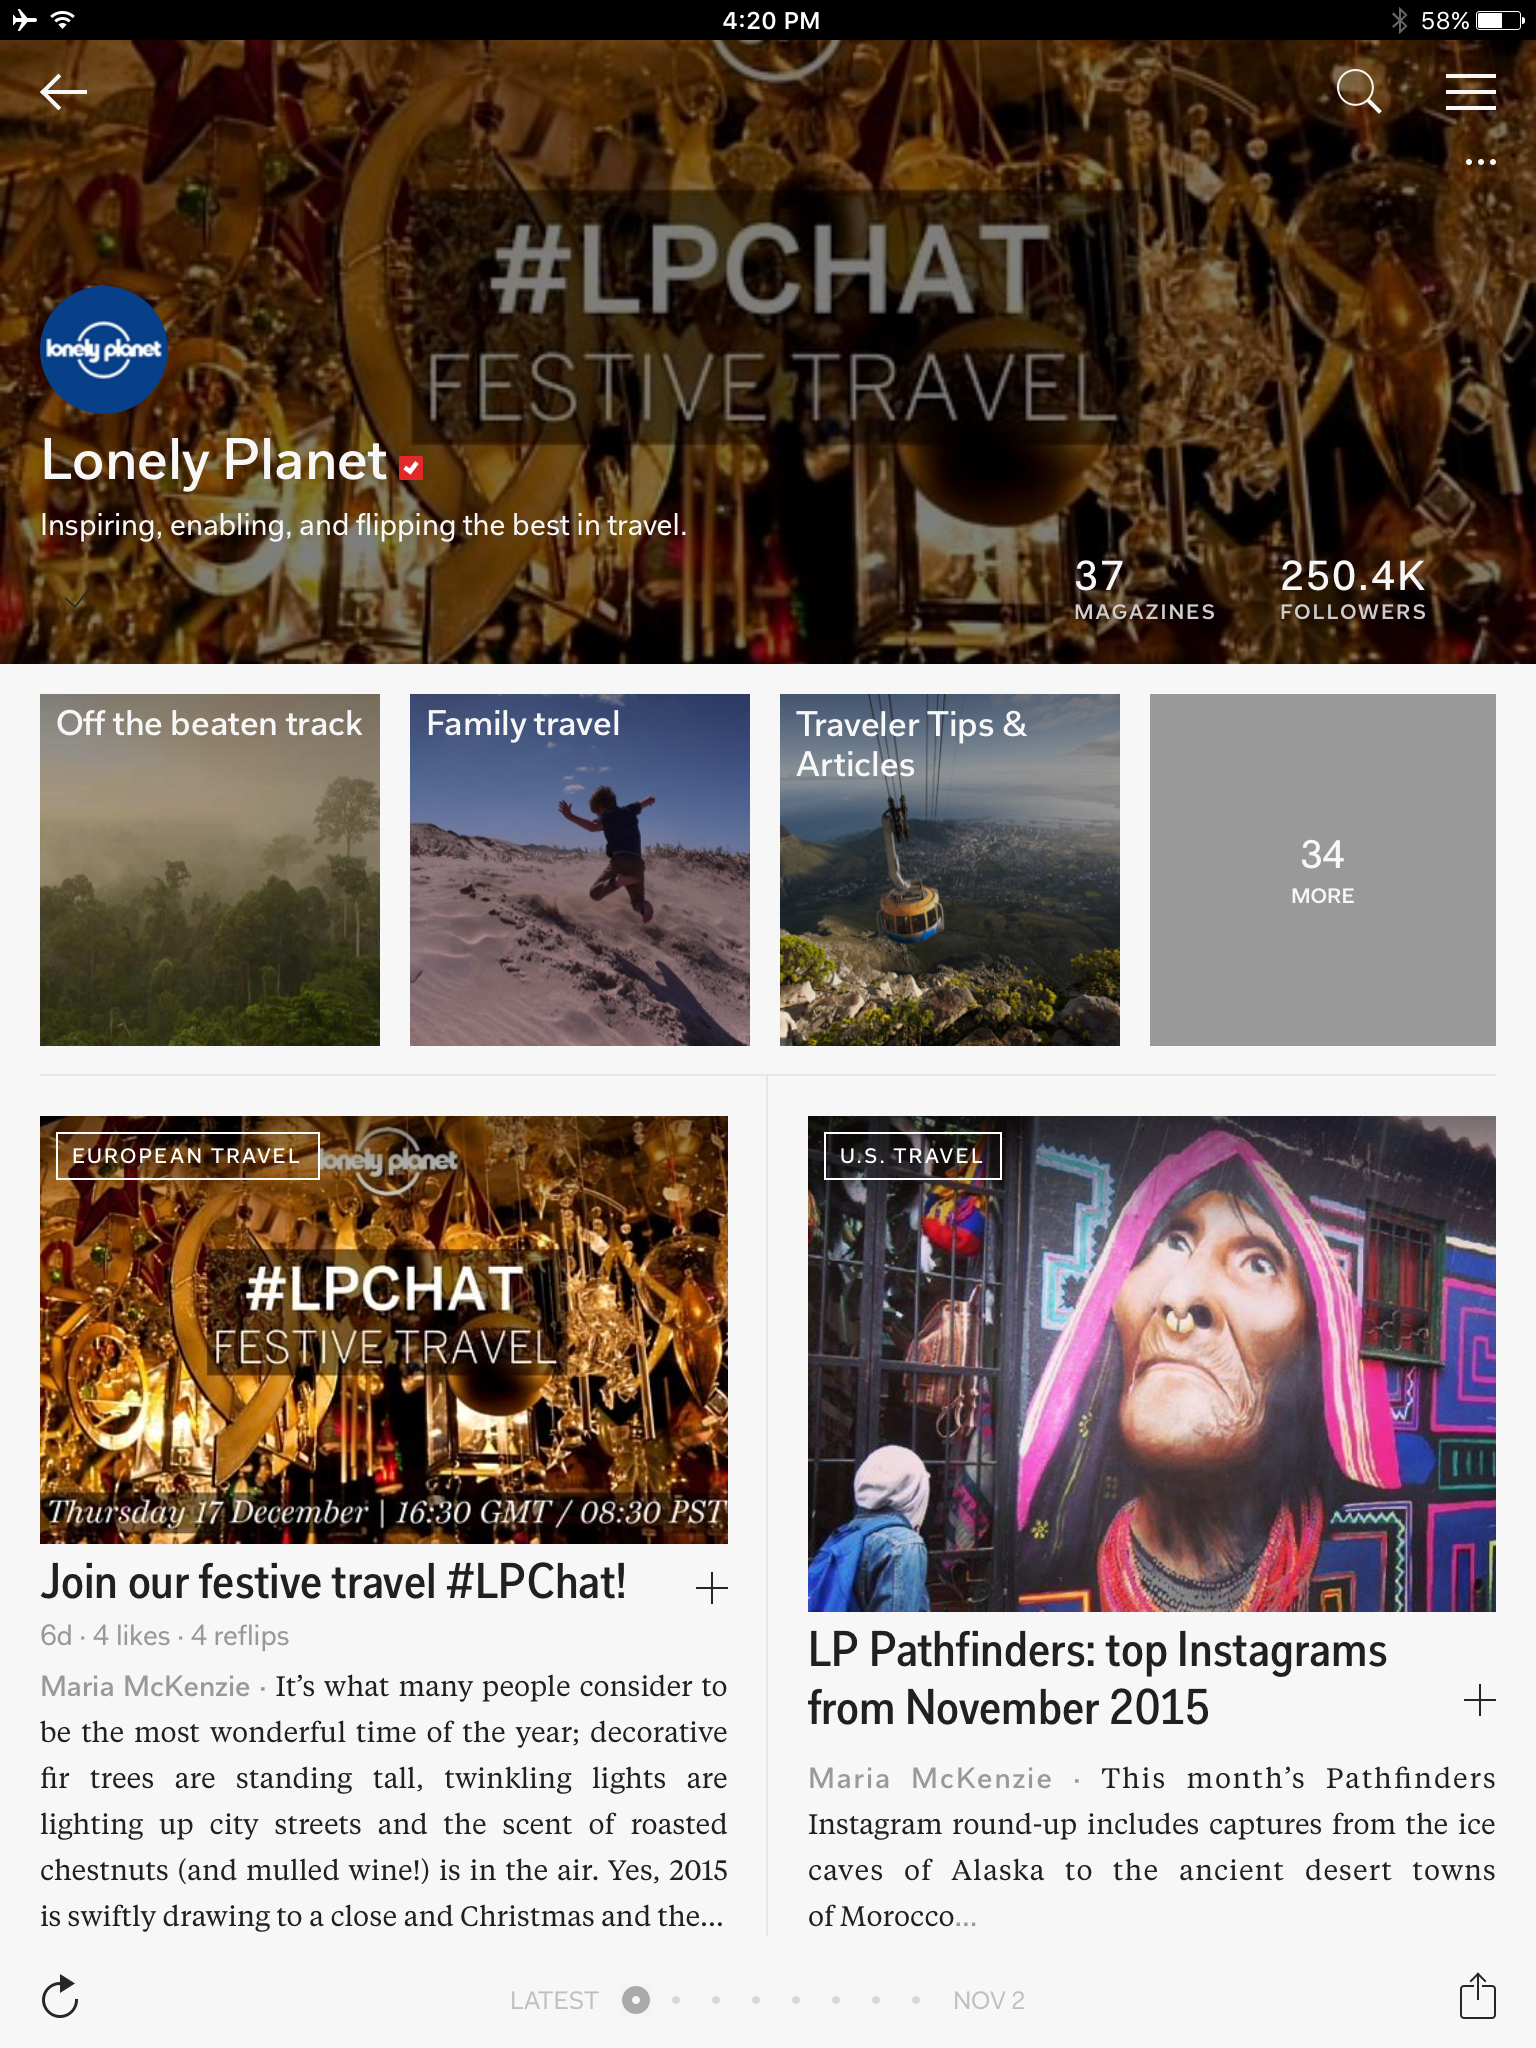
Task: Select the LATEST page indicator dot
Action: pyautogui.click(x=636, y=2000)
